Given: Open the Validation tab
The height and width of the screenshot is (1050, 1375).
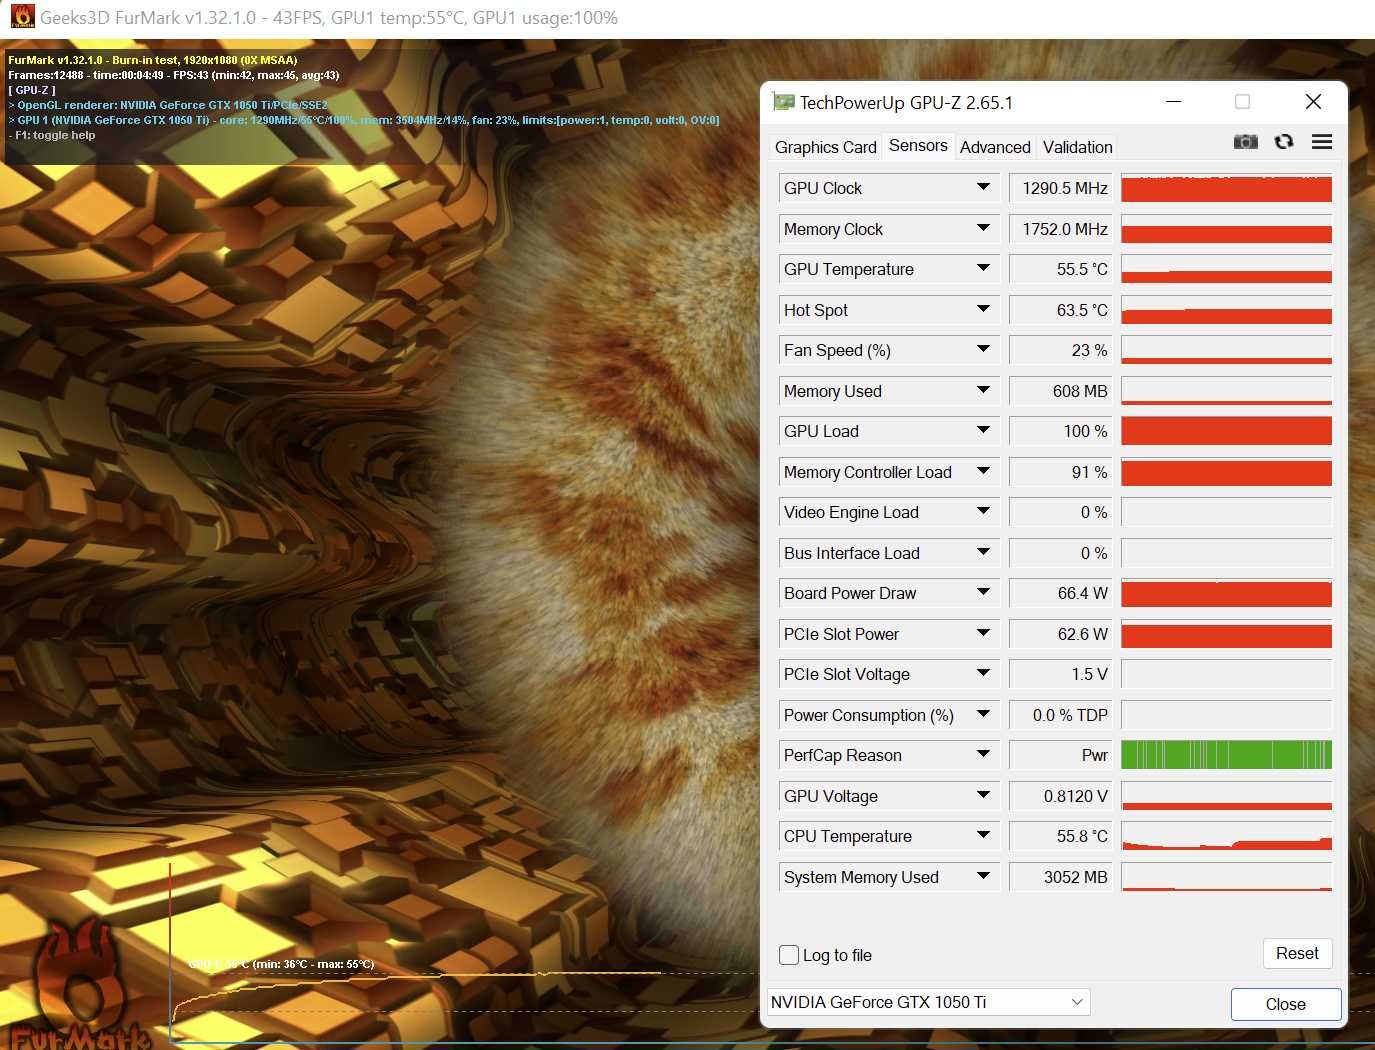Looking at the screenshot, I should [x=1077, y=147].
